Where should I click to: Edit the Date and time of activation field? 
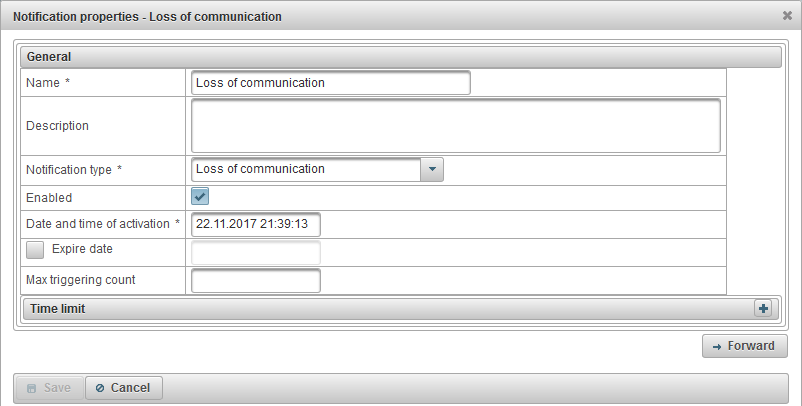(x=255, y=224)
